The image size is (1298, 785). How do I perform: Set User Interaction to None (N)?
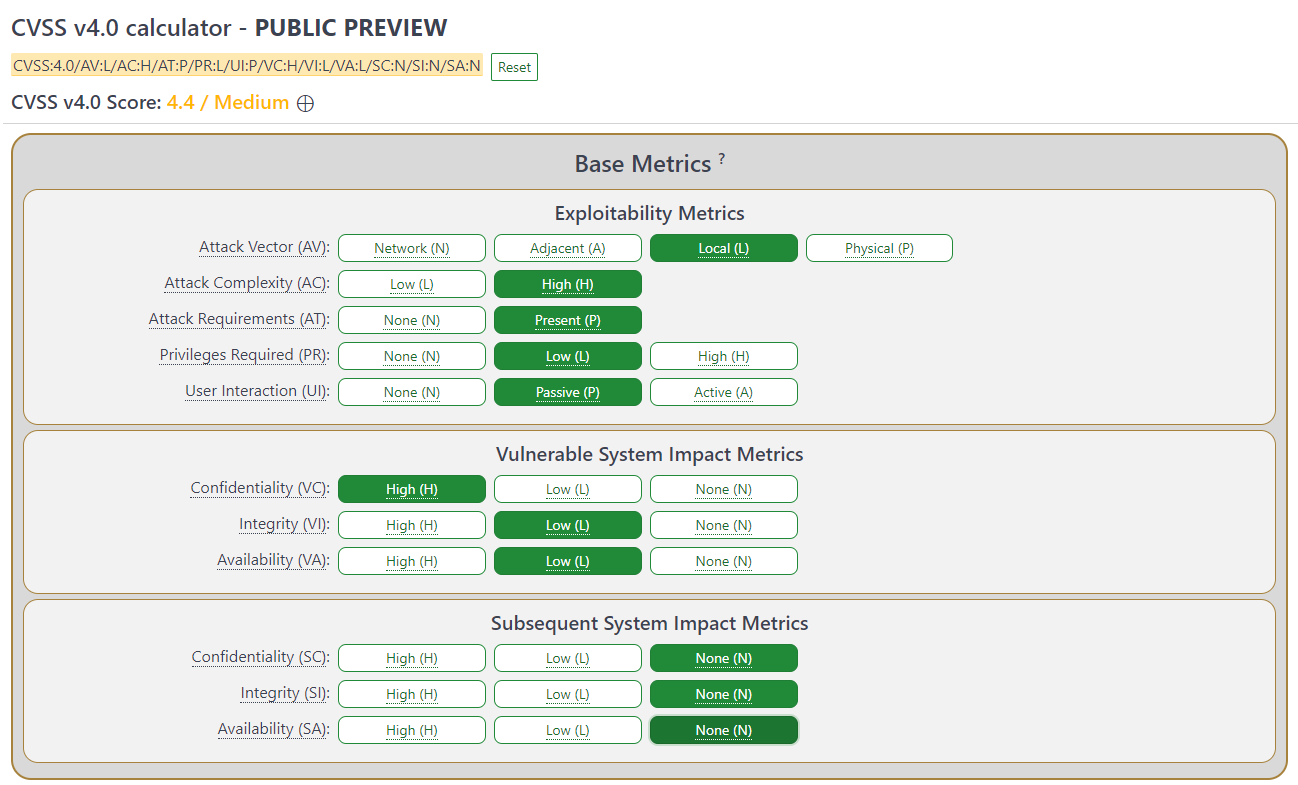pyautogui.click(x=412, y=392)
